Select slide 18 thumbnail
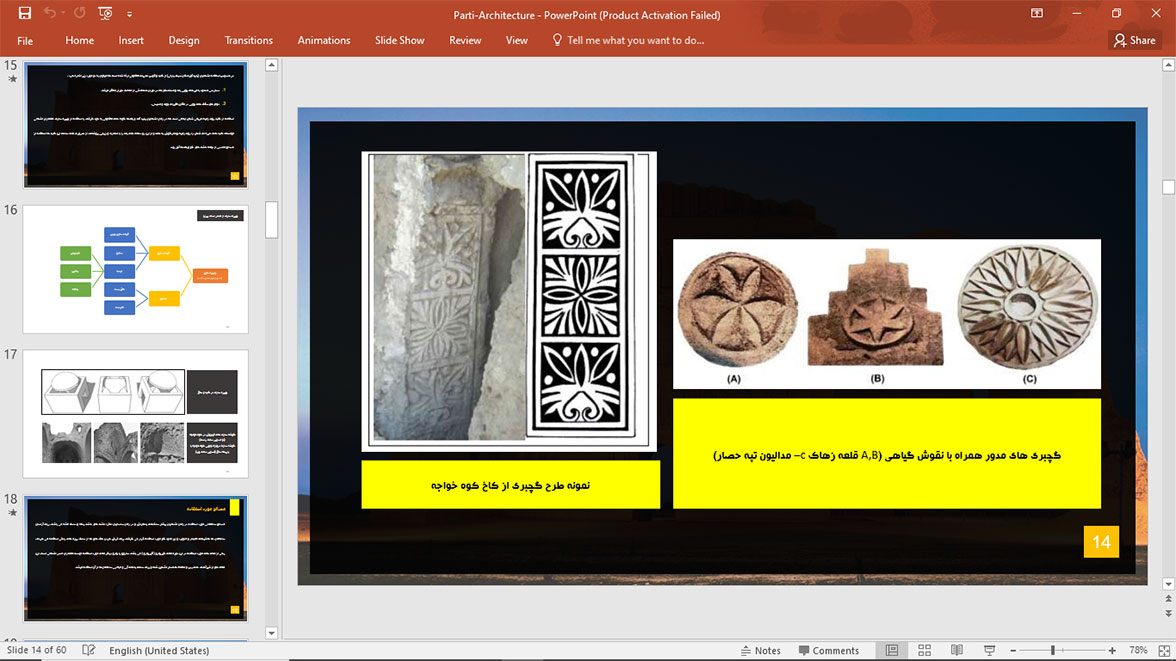 click(x=135, y=558)
